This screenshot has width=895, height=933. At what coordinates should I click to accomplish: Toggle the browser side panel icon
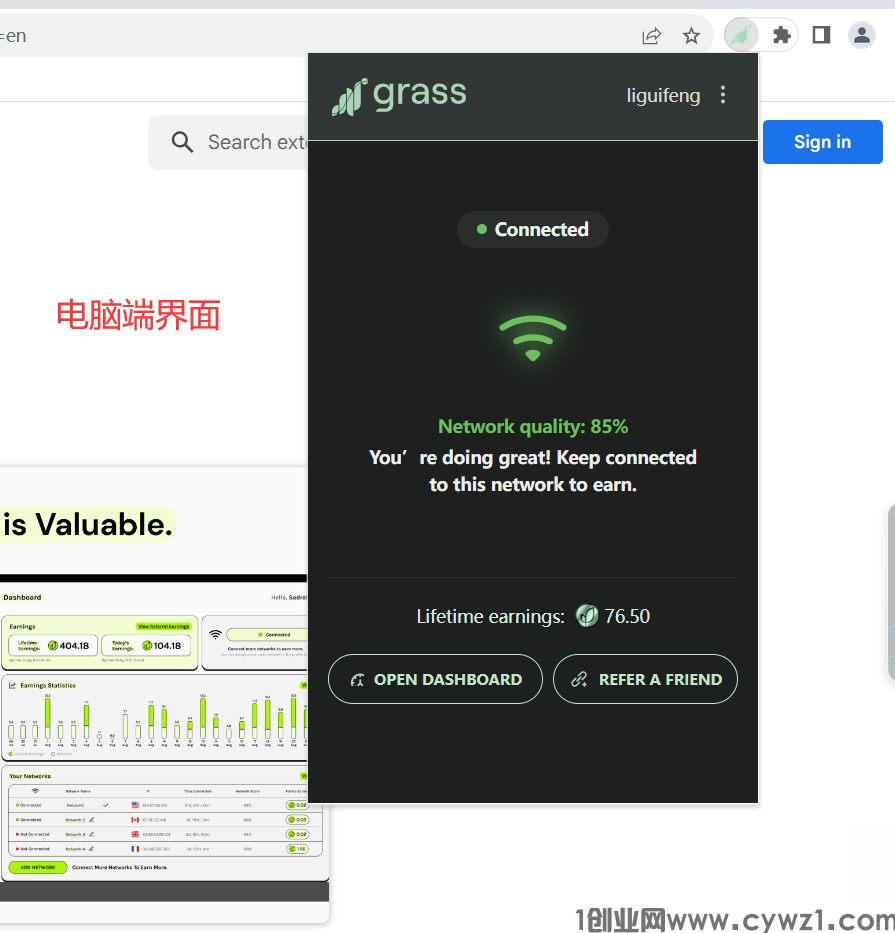point(821,35)
